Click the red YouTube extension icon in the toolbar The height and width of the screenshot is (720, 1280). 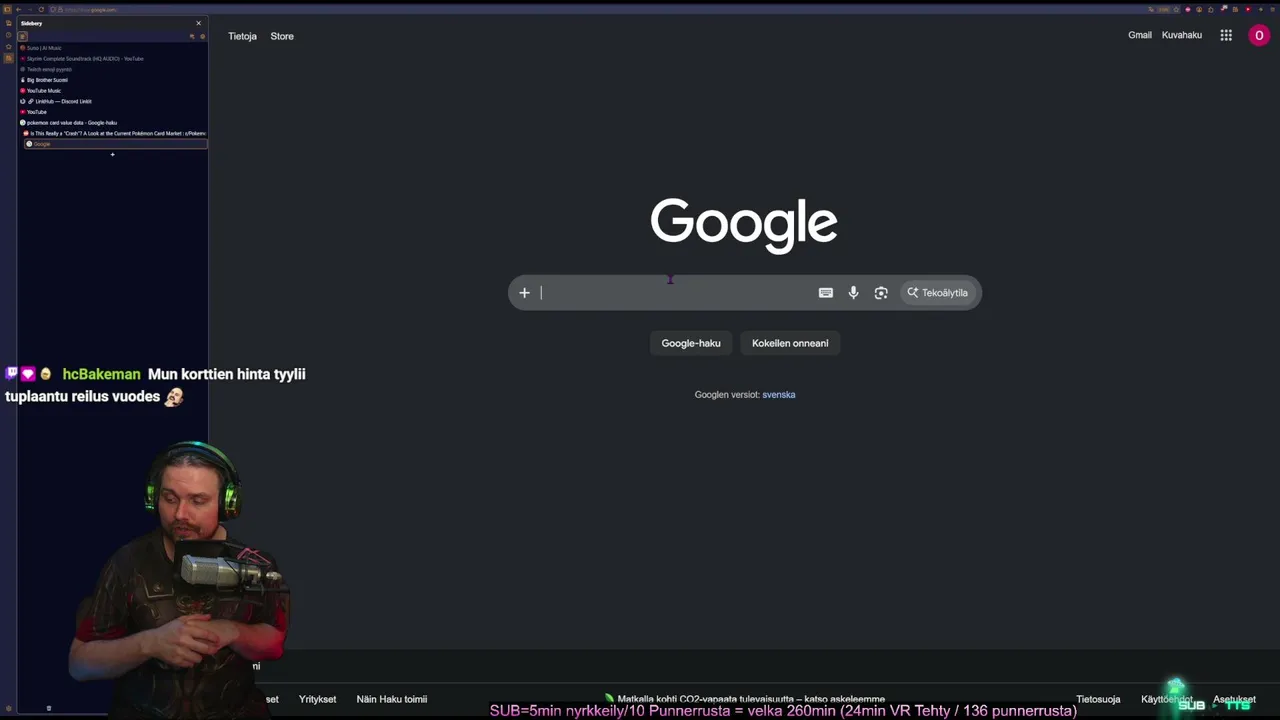[x=1247, y=10]
